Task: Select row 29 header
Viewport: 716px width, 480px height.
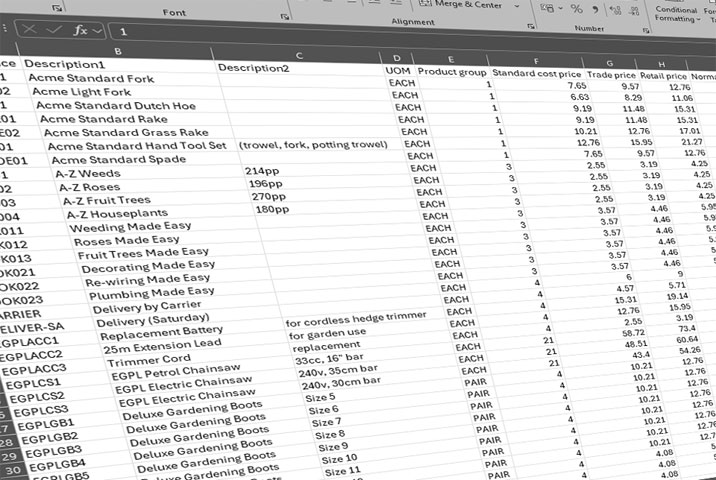Action: click(9, 457)
